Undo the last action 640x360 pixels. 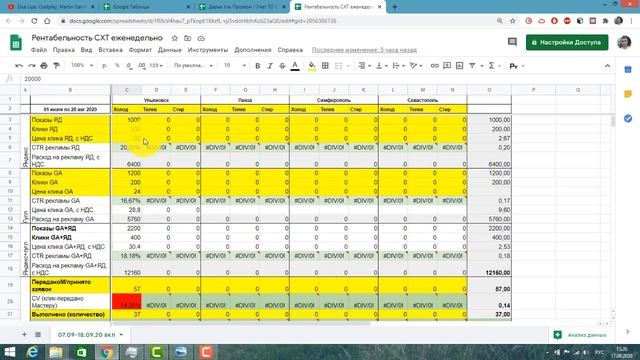(19, 66)
